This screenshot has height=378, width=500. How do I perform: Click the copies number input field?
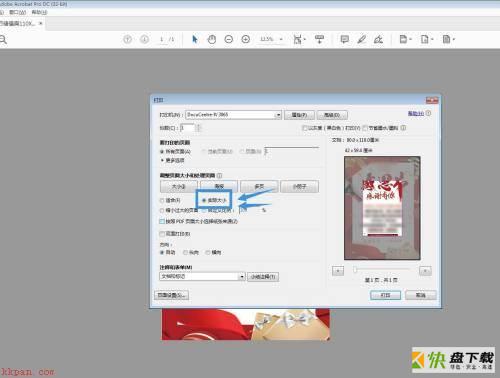click(187, 128)
